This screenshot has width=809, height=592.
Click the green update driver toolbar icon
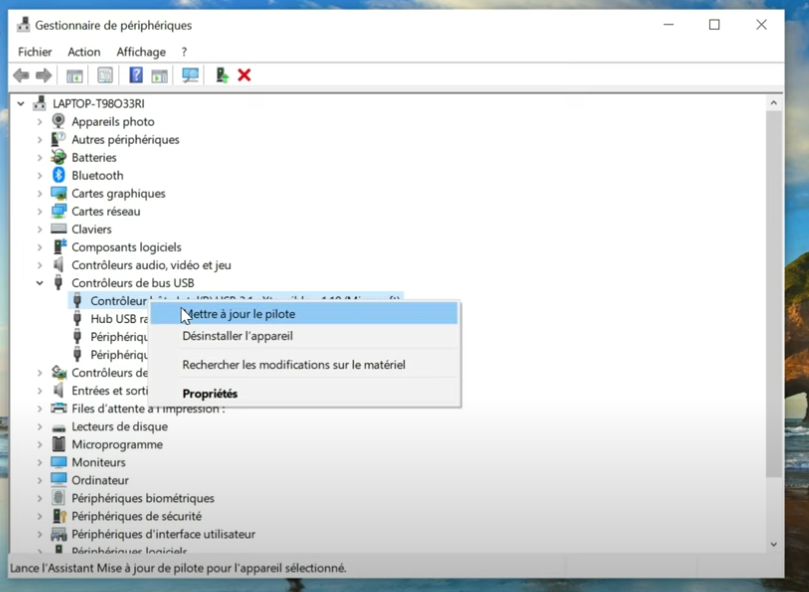click(222, 75)
